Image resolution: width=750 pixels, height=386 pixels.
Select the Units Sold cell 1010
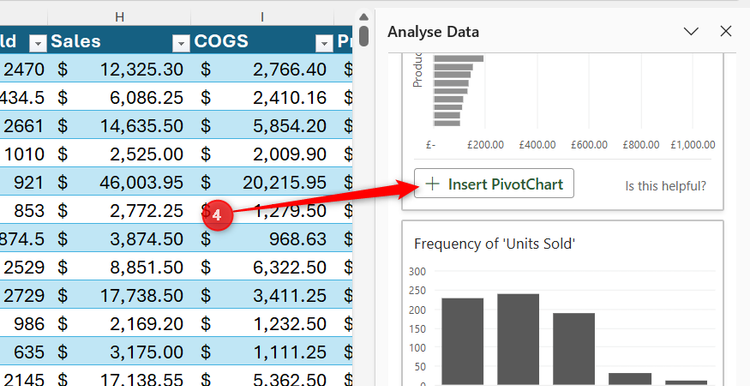[x=23, y=154]
